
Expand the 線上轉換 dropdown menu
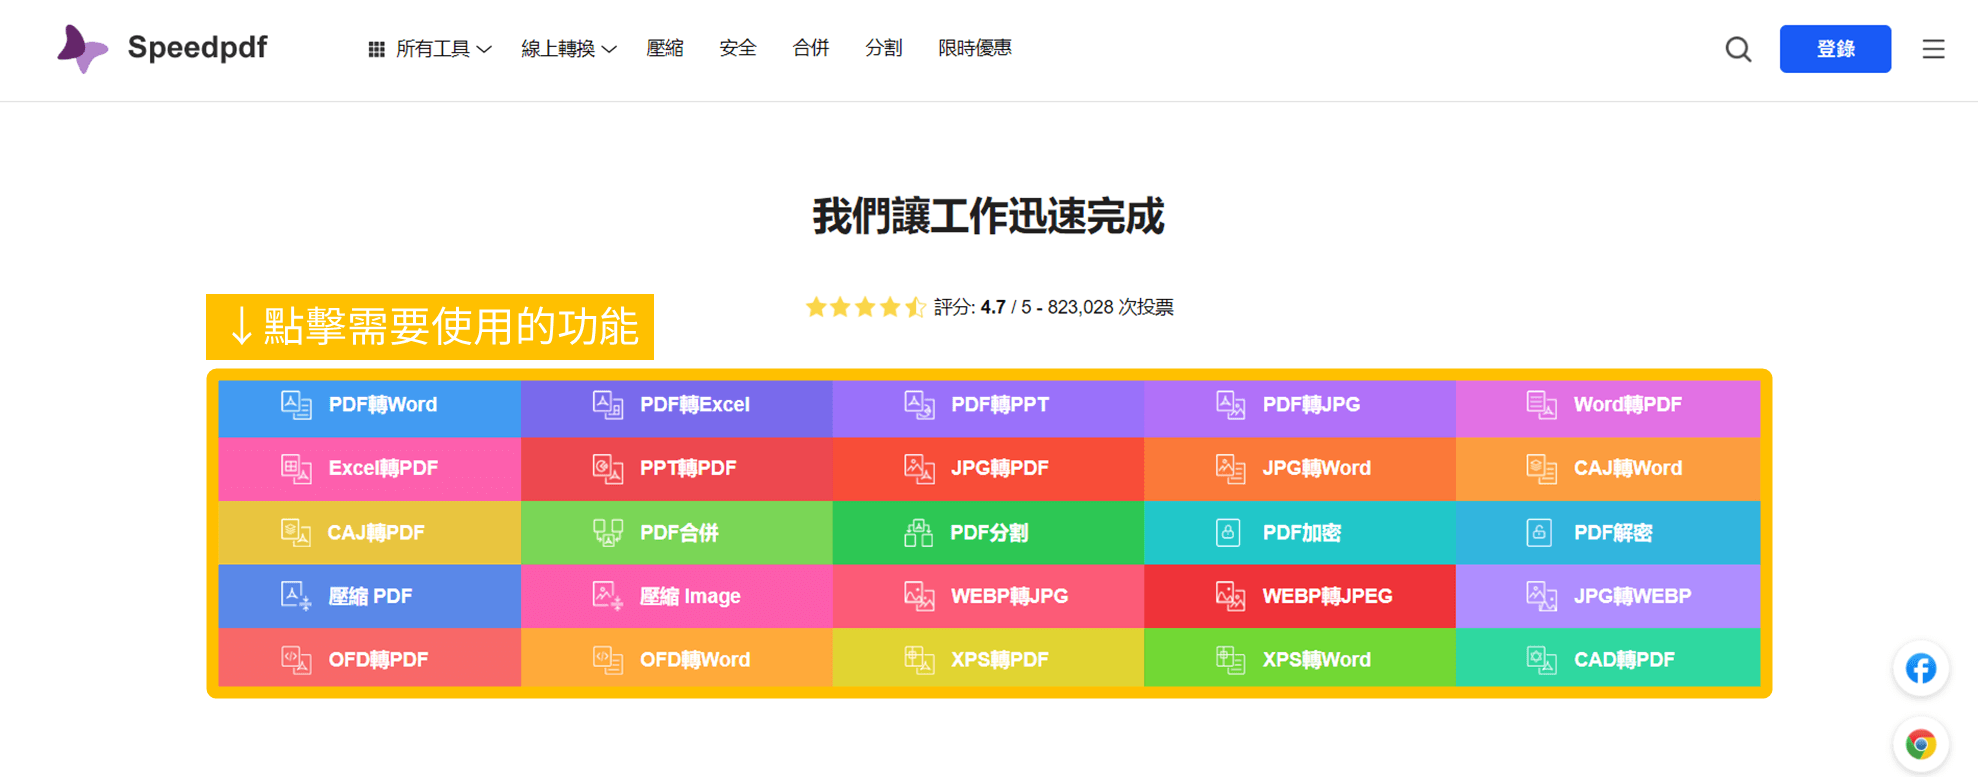pos(568,49)
